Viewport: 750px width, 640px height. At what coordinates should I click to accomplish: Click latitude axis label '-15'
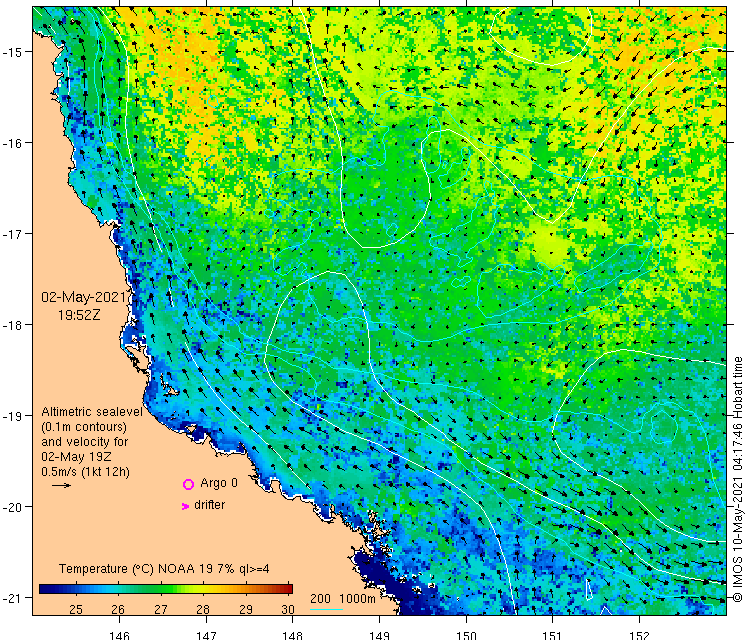[x=12, y=52]
